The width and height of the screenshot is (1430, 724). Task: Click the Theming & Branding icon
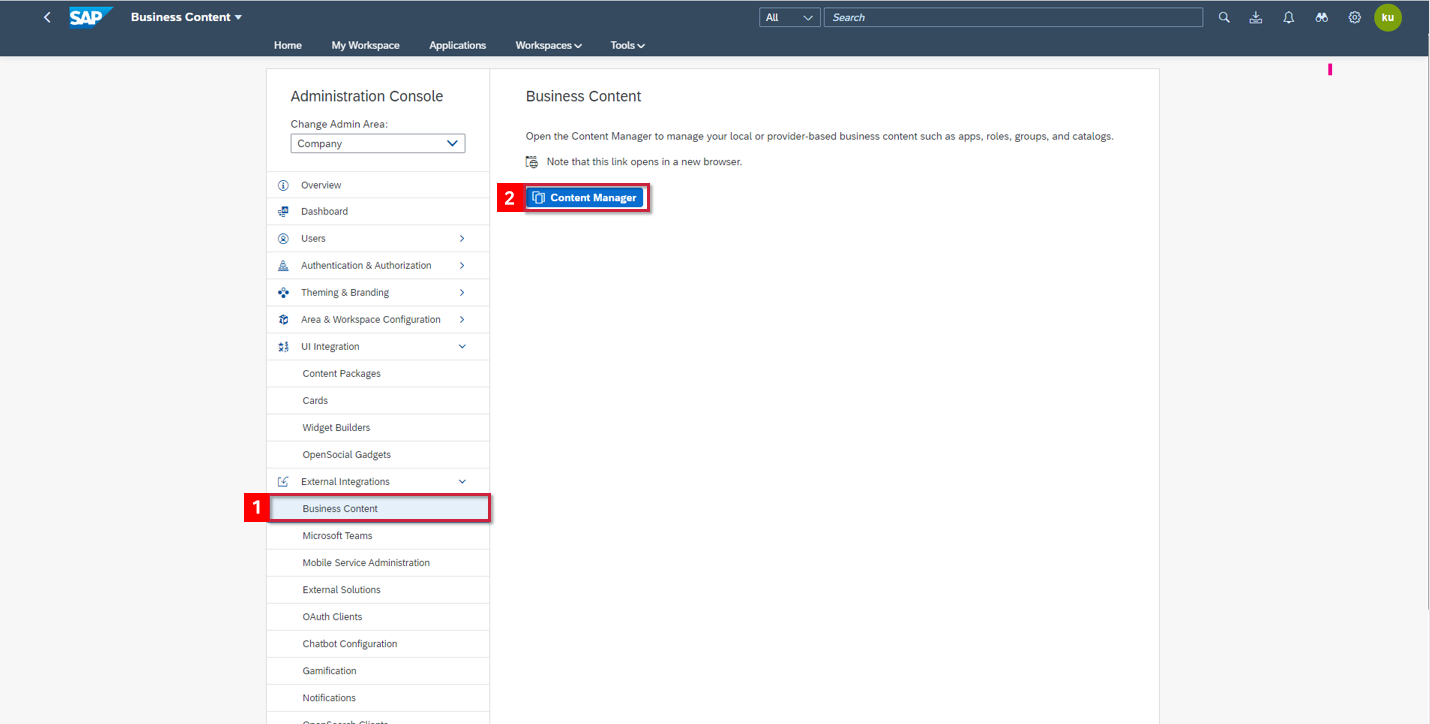tap(283, 293)
